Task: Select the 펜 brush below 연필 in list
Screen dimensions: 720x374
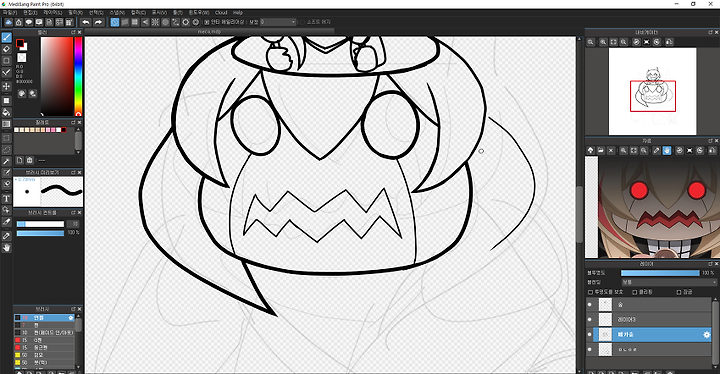Action: point(44,325)
